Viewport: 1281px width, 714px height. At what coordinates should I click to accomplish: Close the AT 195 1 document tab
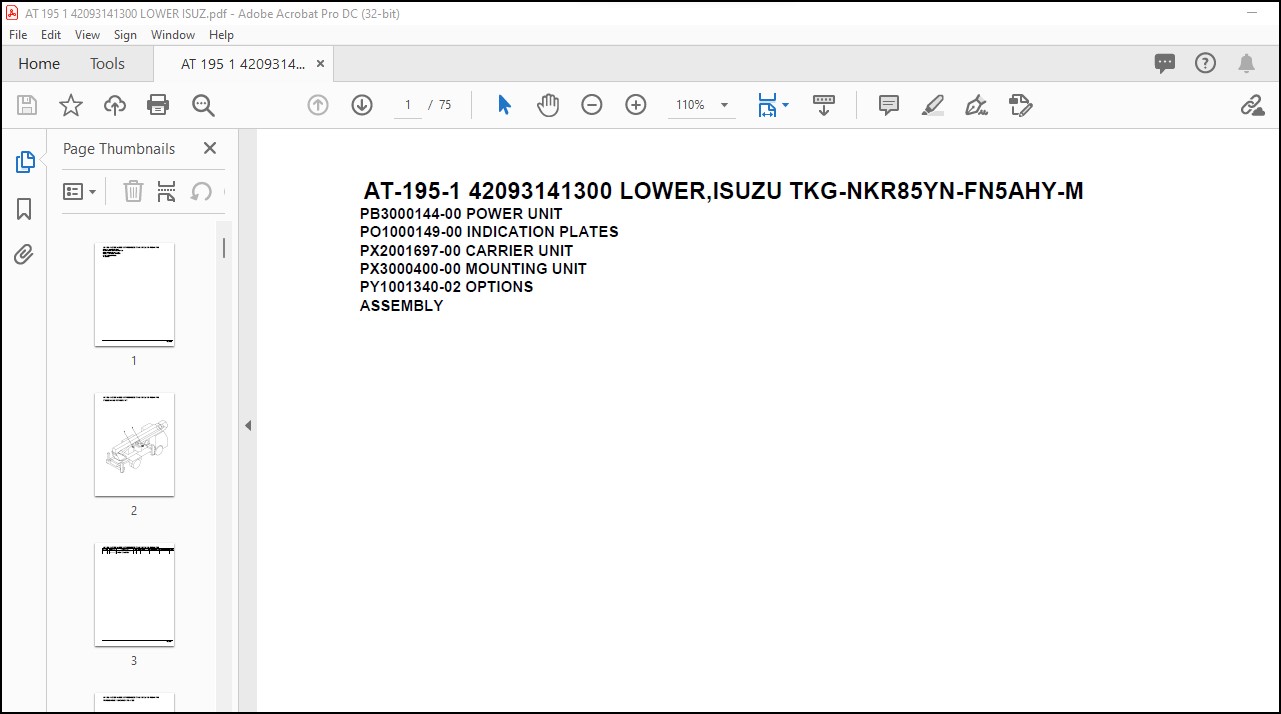pyautogui.click(x=320, y=63)
